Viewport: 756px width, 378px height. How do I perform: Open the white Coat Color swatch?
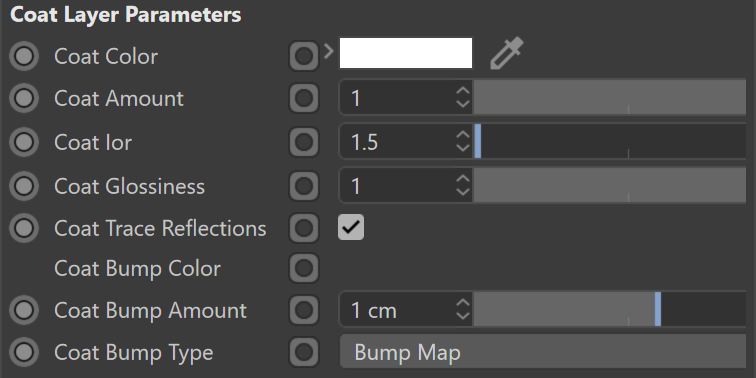pyautogui.click(x=406, y=53)
